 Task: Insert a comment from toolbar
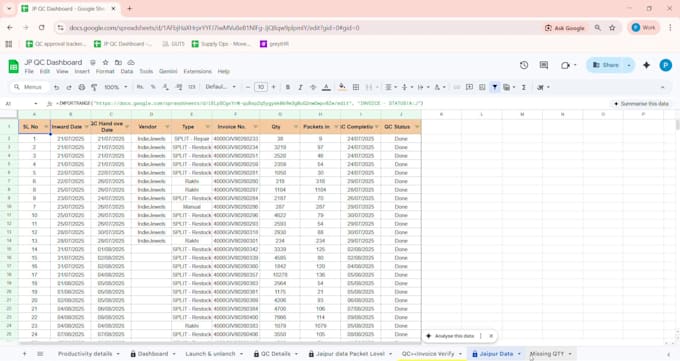tap(469, 87)
